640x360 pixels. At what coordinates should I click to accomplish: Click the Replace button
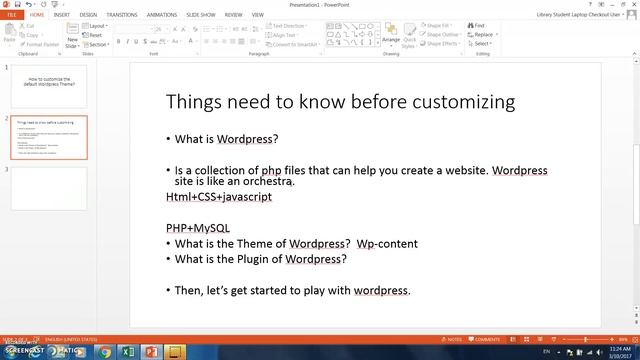point(482,35)
